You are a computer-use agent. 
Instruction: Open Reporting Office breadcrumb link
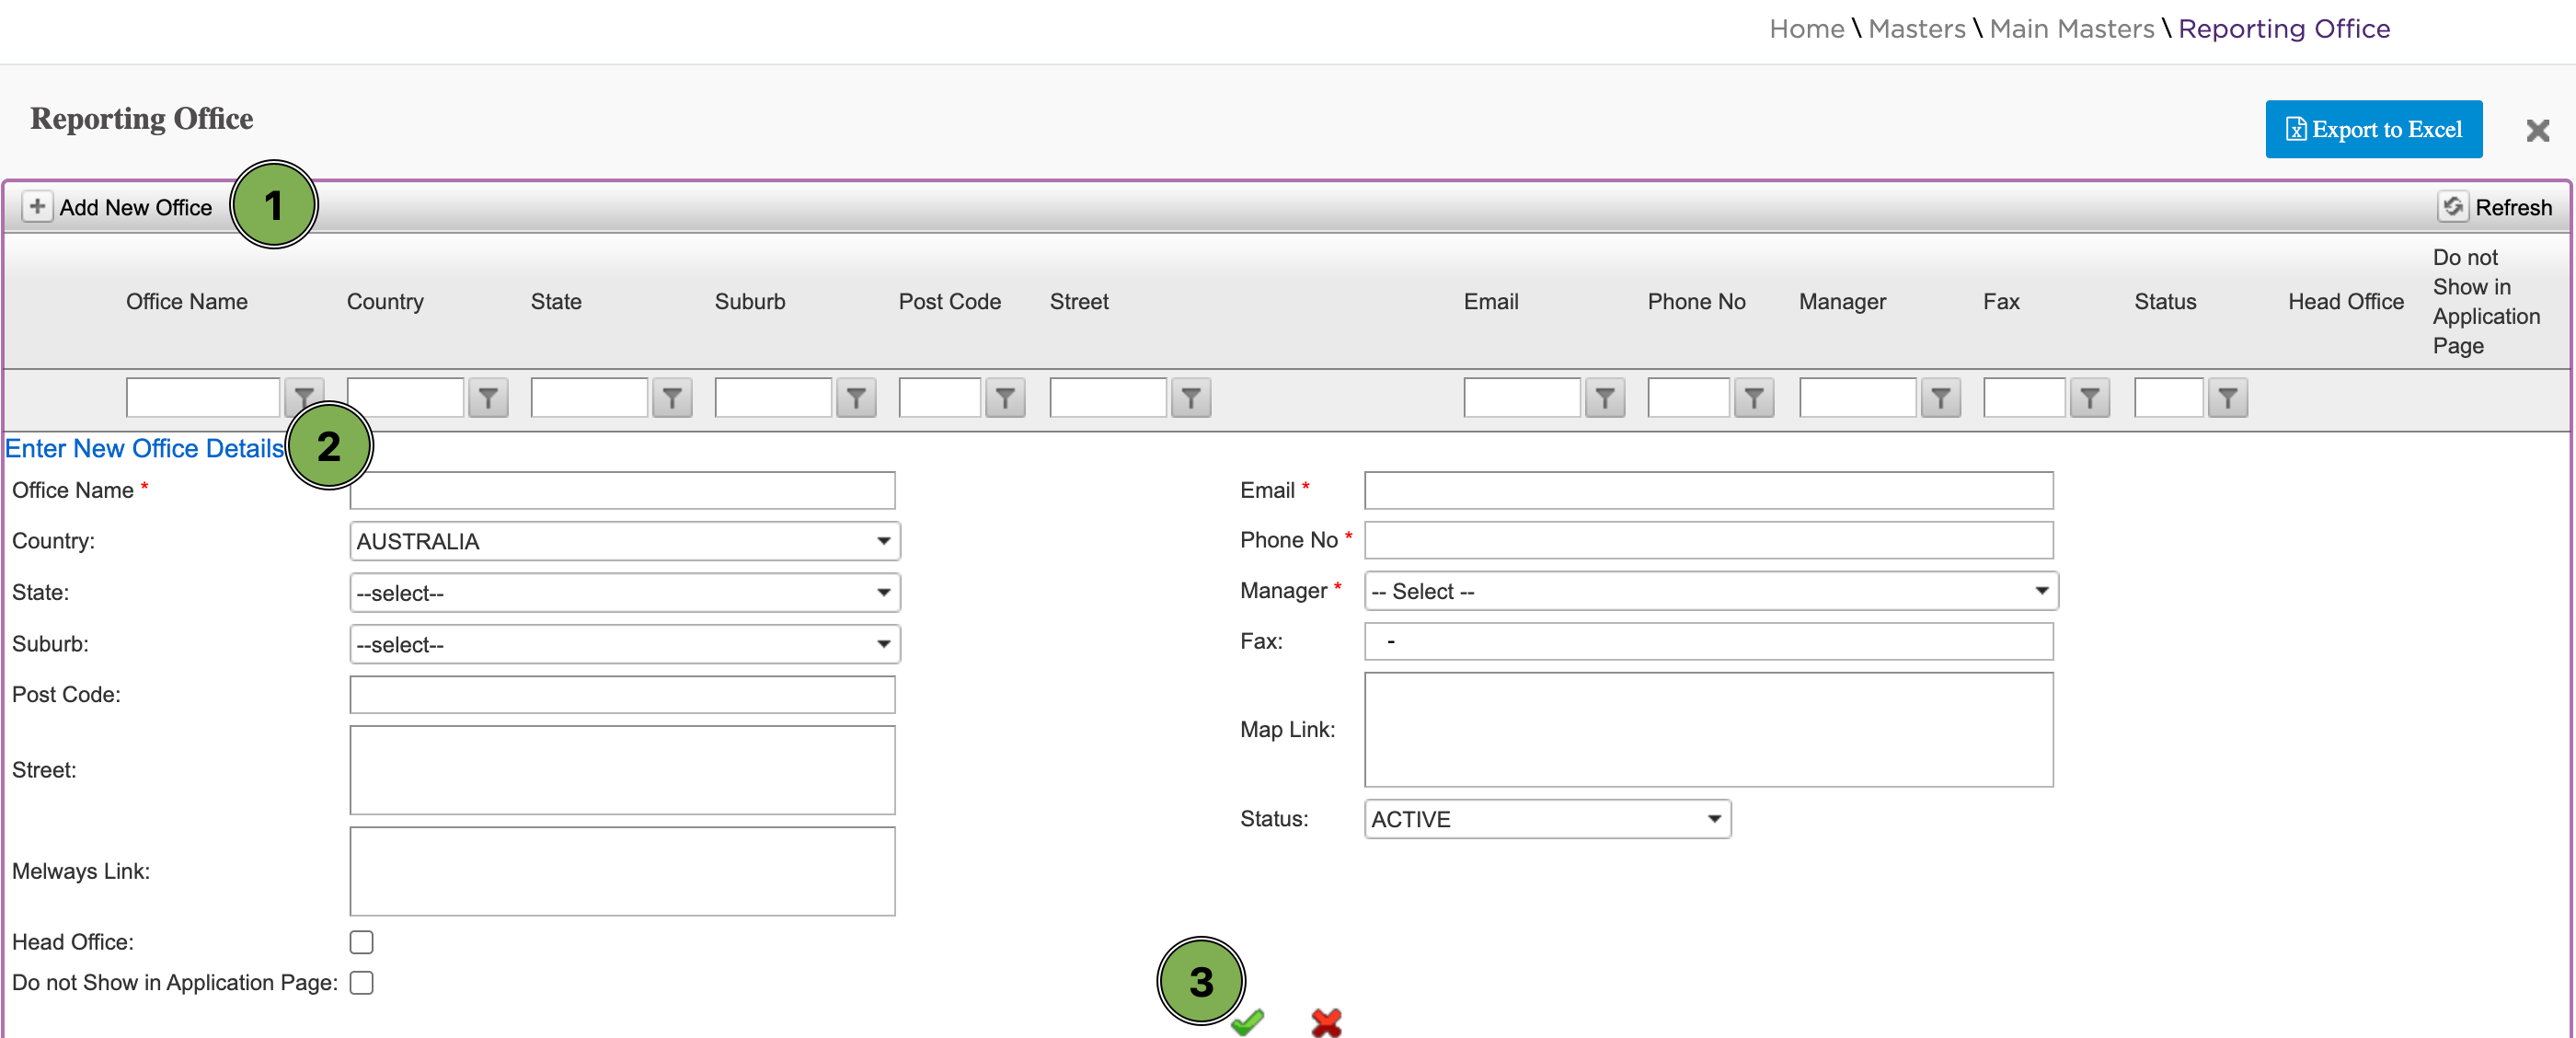[2284, 29]
